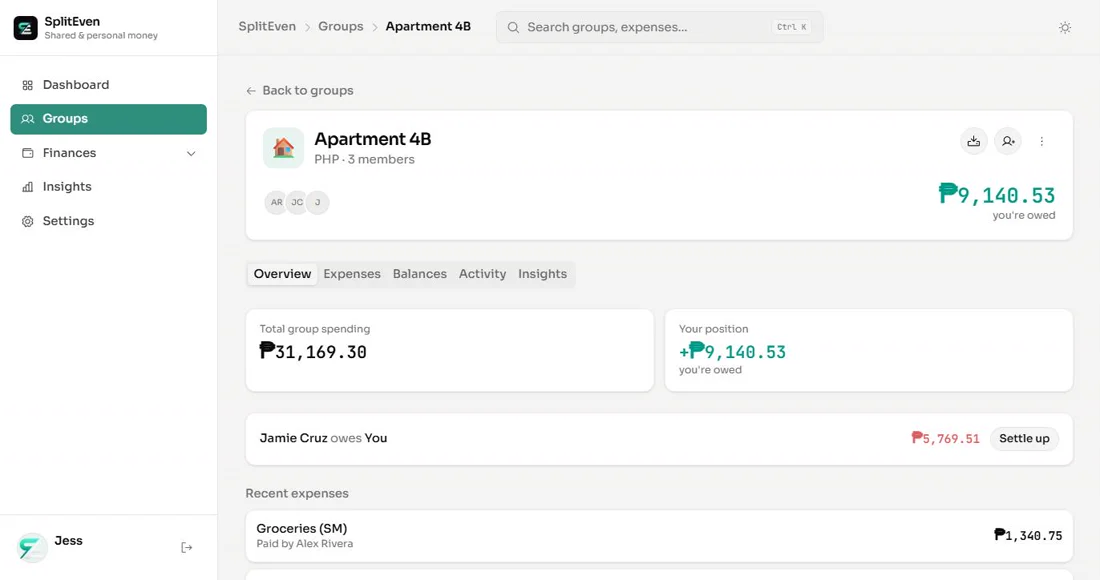The image size is (1100, 580).
Task: Click the sidebar Insights bar-chart icon
Action: pyautogui.click(x=27, y=187)
